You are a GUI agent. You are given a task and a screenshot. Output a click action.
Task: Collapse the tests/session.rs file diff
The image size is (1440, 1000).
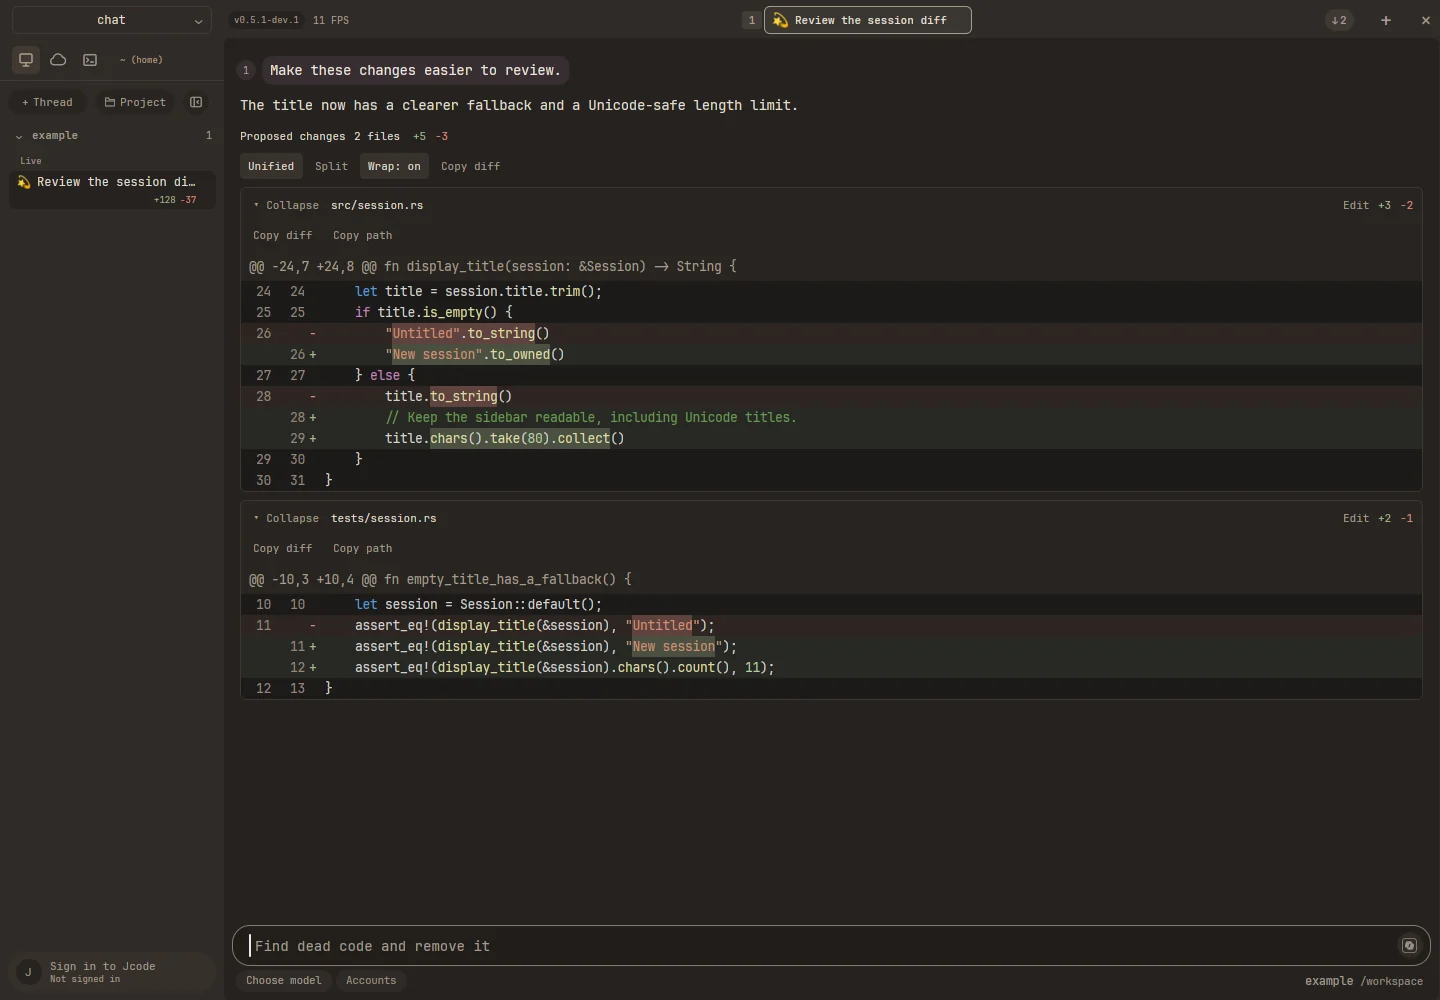tap(286, 518)
